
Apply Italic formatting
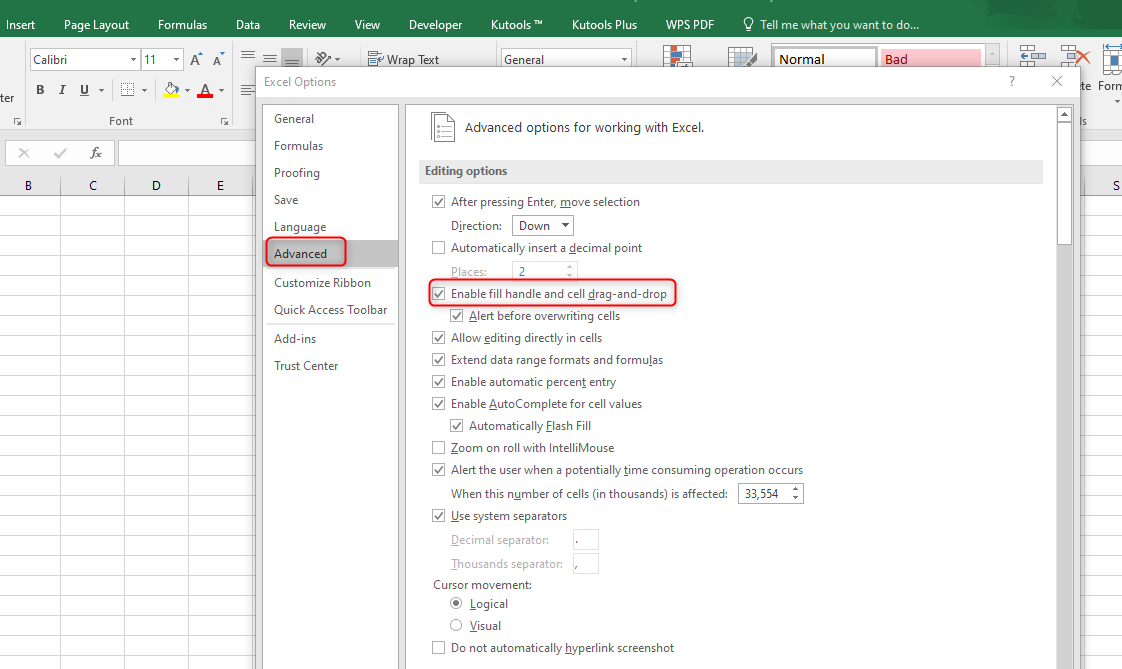coord(61,89)
